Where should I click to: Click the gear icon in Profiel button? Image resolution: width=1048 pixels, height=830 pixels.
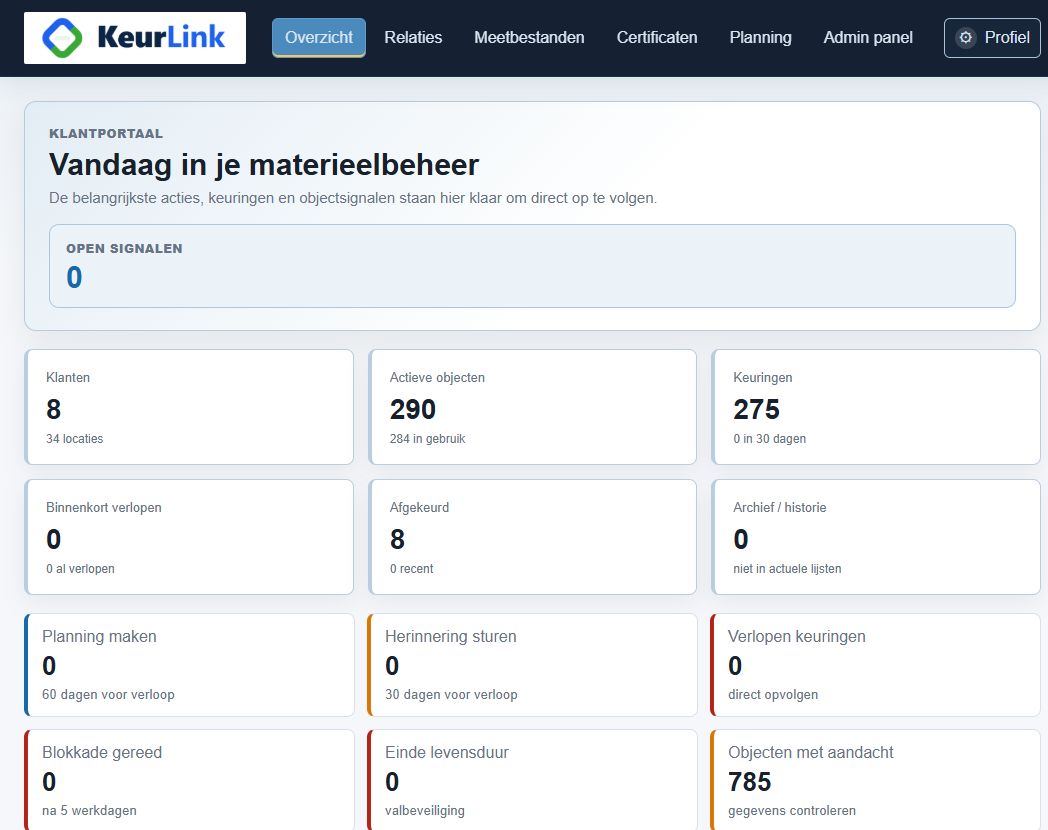[965, 37]
